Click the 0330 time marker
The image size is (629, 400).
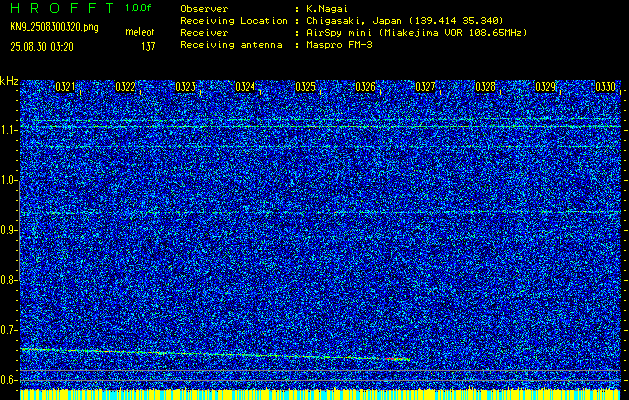[x=605, y=87]
